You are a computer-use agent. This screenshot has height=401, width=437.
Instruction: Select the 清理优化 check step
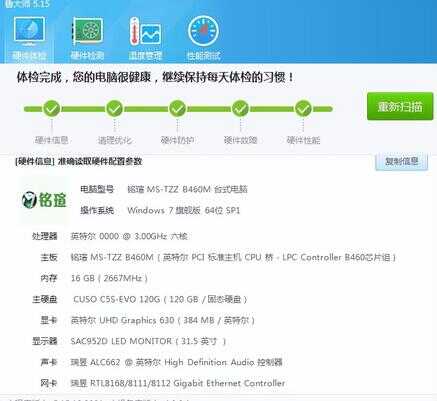115,109
